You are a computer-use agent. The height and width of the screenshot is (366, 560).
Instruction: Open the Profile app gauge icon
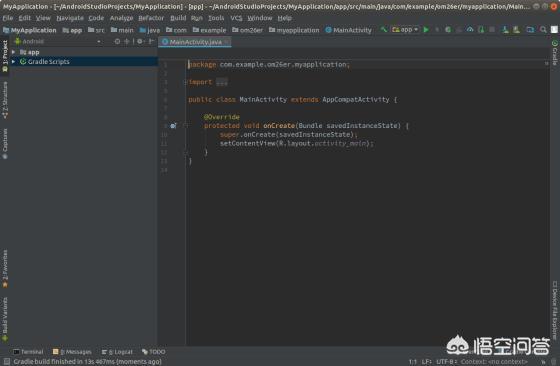[x=470, y=30]
